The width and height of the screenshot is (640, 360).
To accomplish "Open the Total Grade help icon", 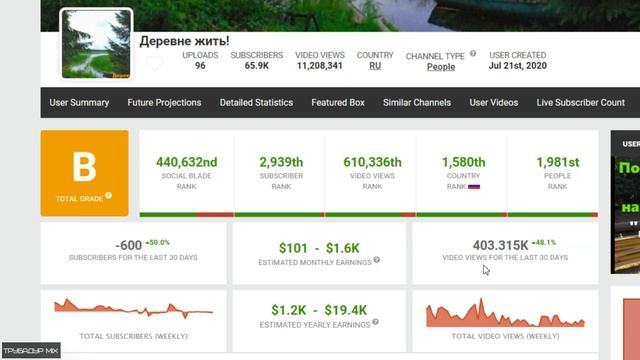I will pyautogui.click(x=108, y=196).
